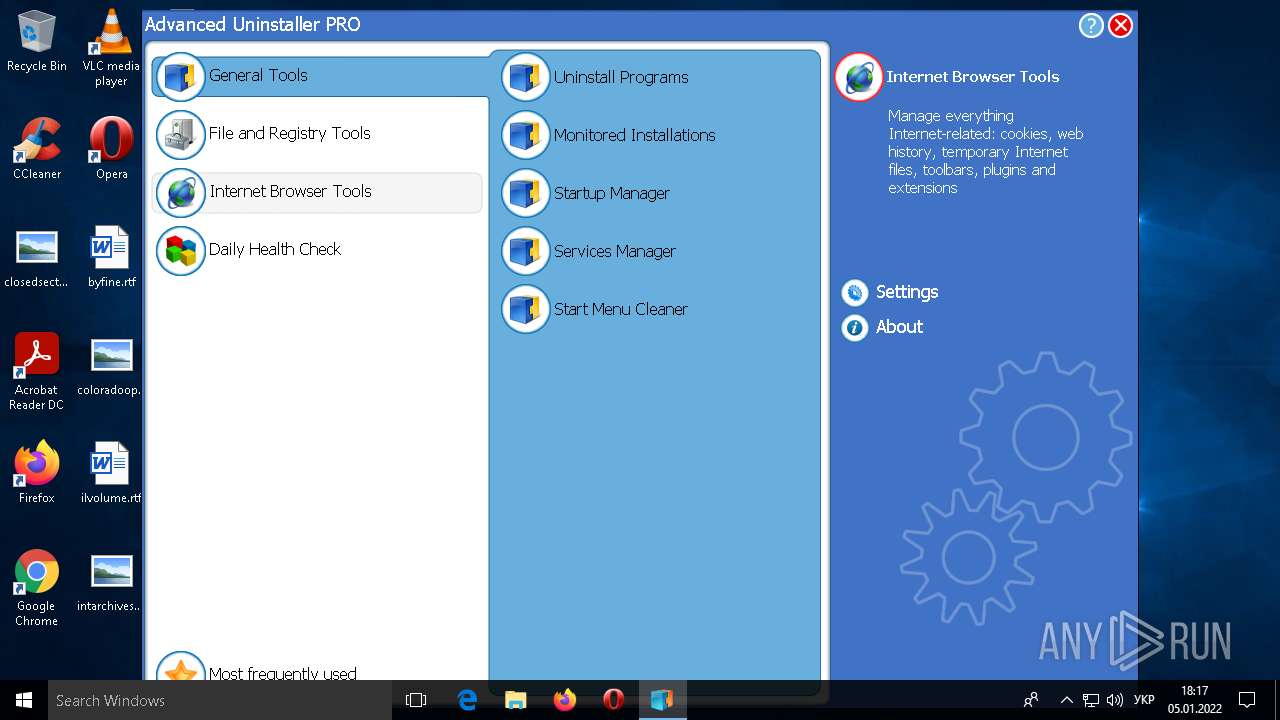Image resolution: width=1280 pixels, height=720 pixels.
Task: Select Acrobat Reader DC desktop shortcut
Action: (x=37, y=372)
